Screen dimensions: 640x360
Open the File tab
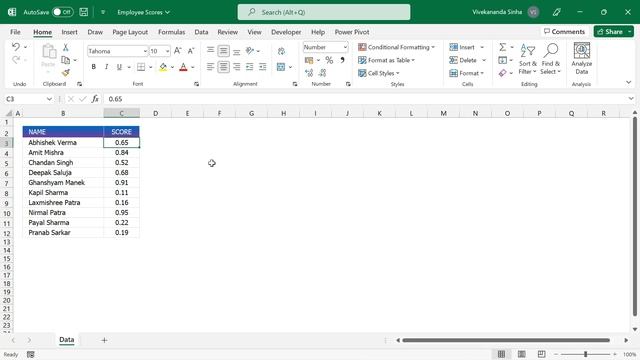pos(15,32)
